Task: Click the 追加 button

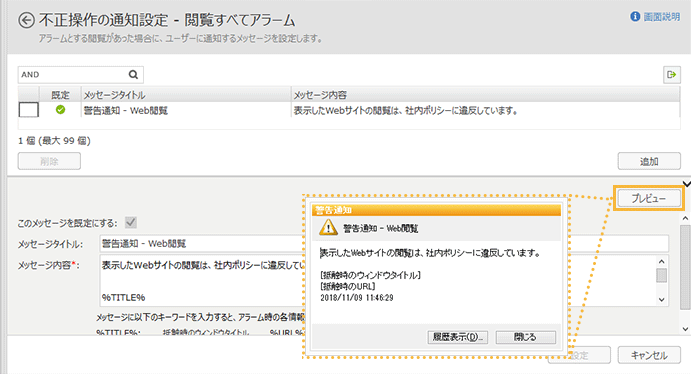Action: point(649,161)
